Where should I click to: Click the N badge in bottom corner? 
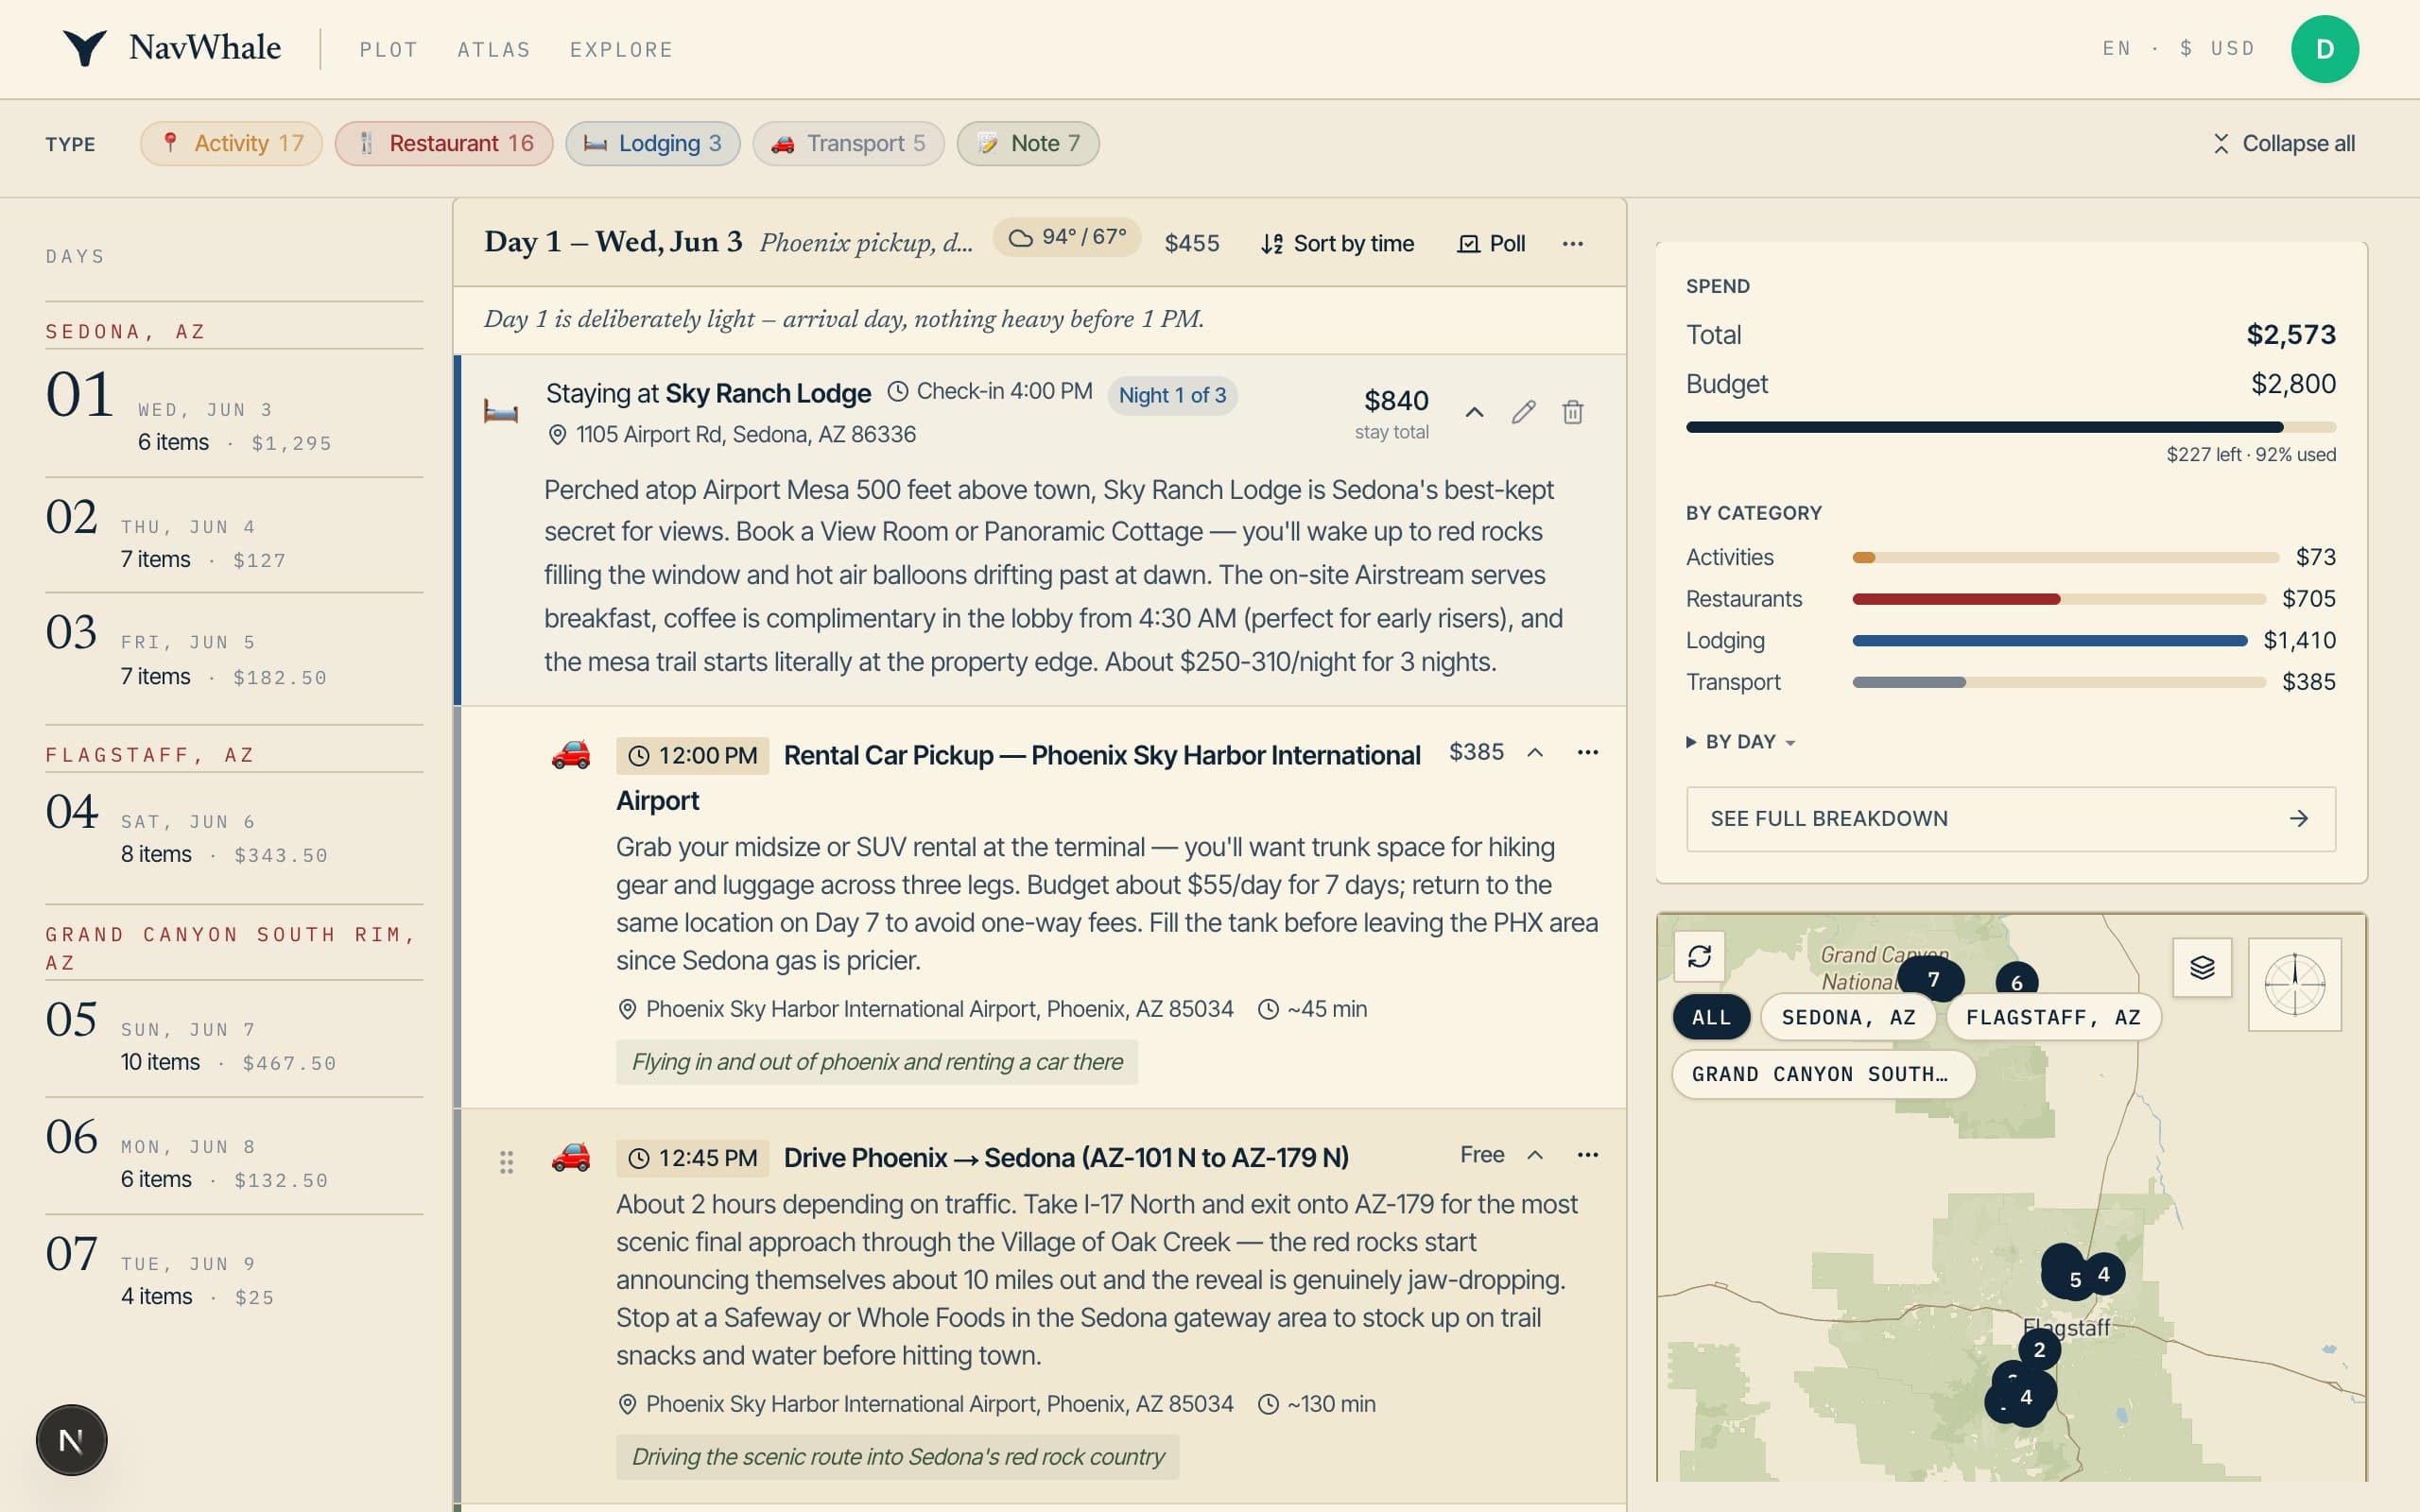tap(71, 1440)
